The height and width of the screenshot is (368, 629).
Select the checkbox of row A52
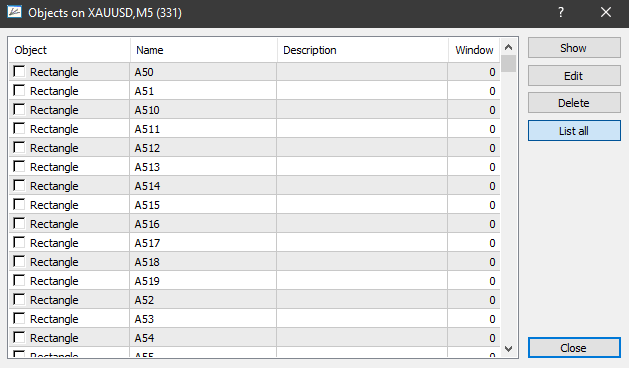(x=19, y=299)
